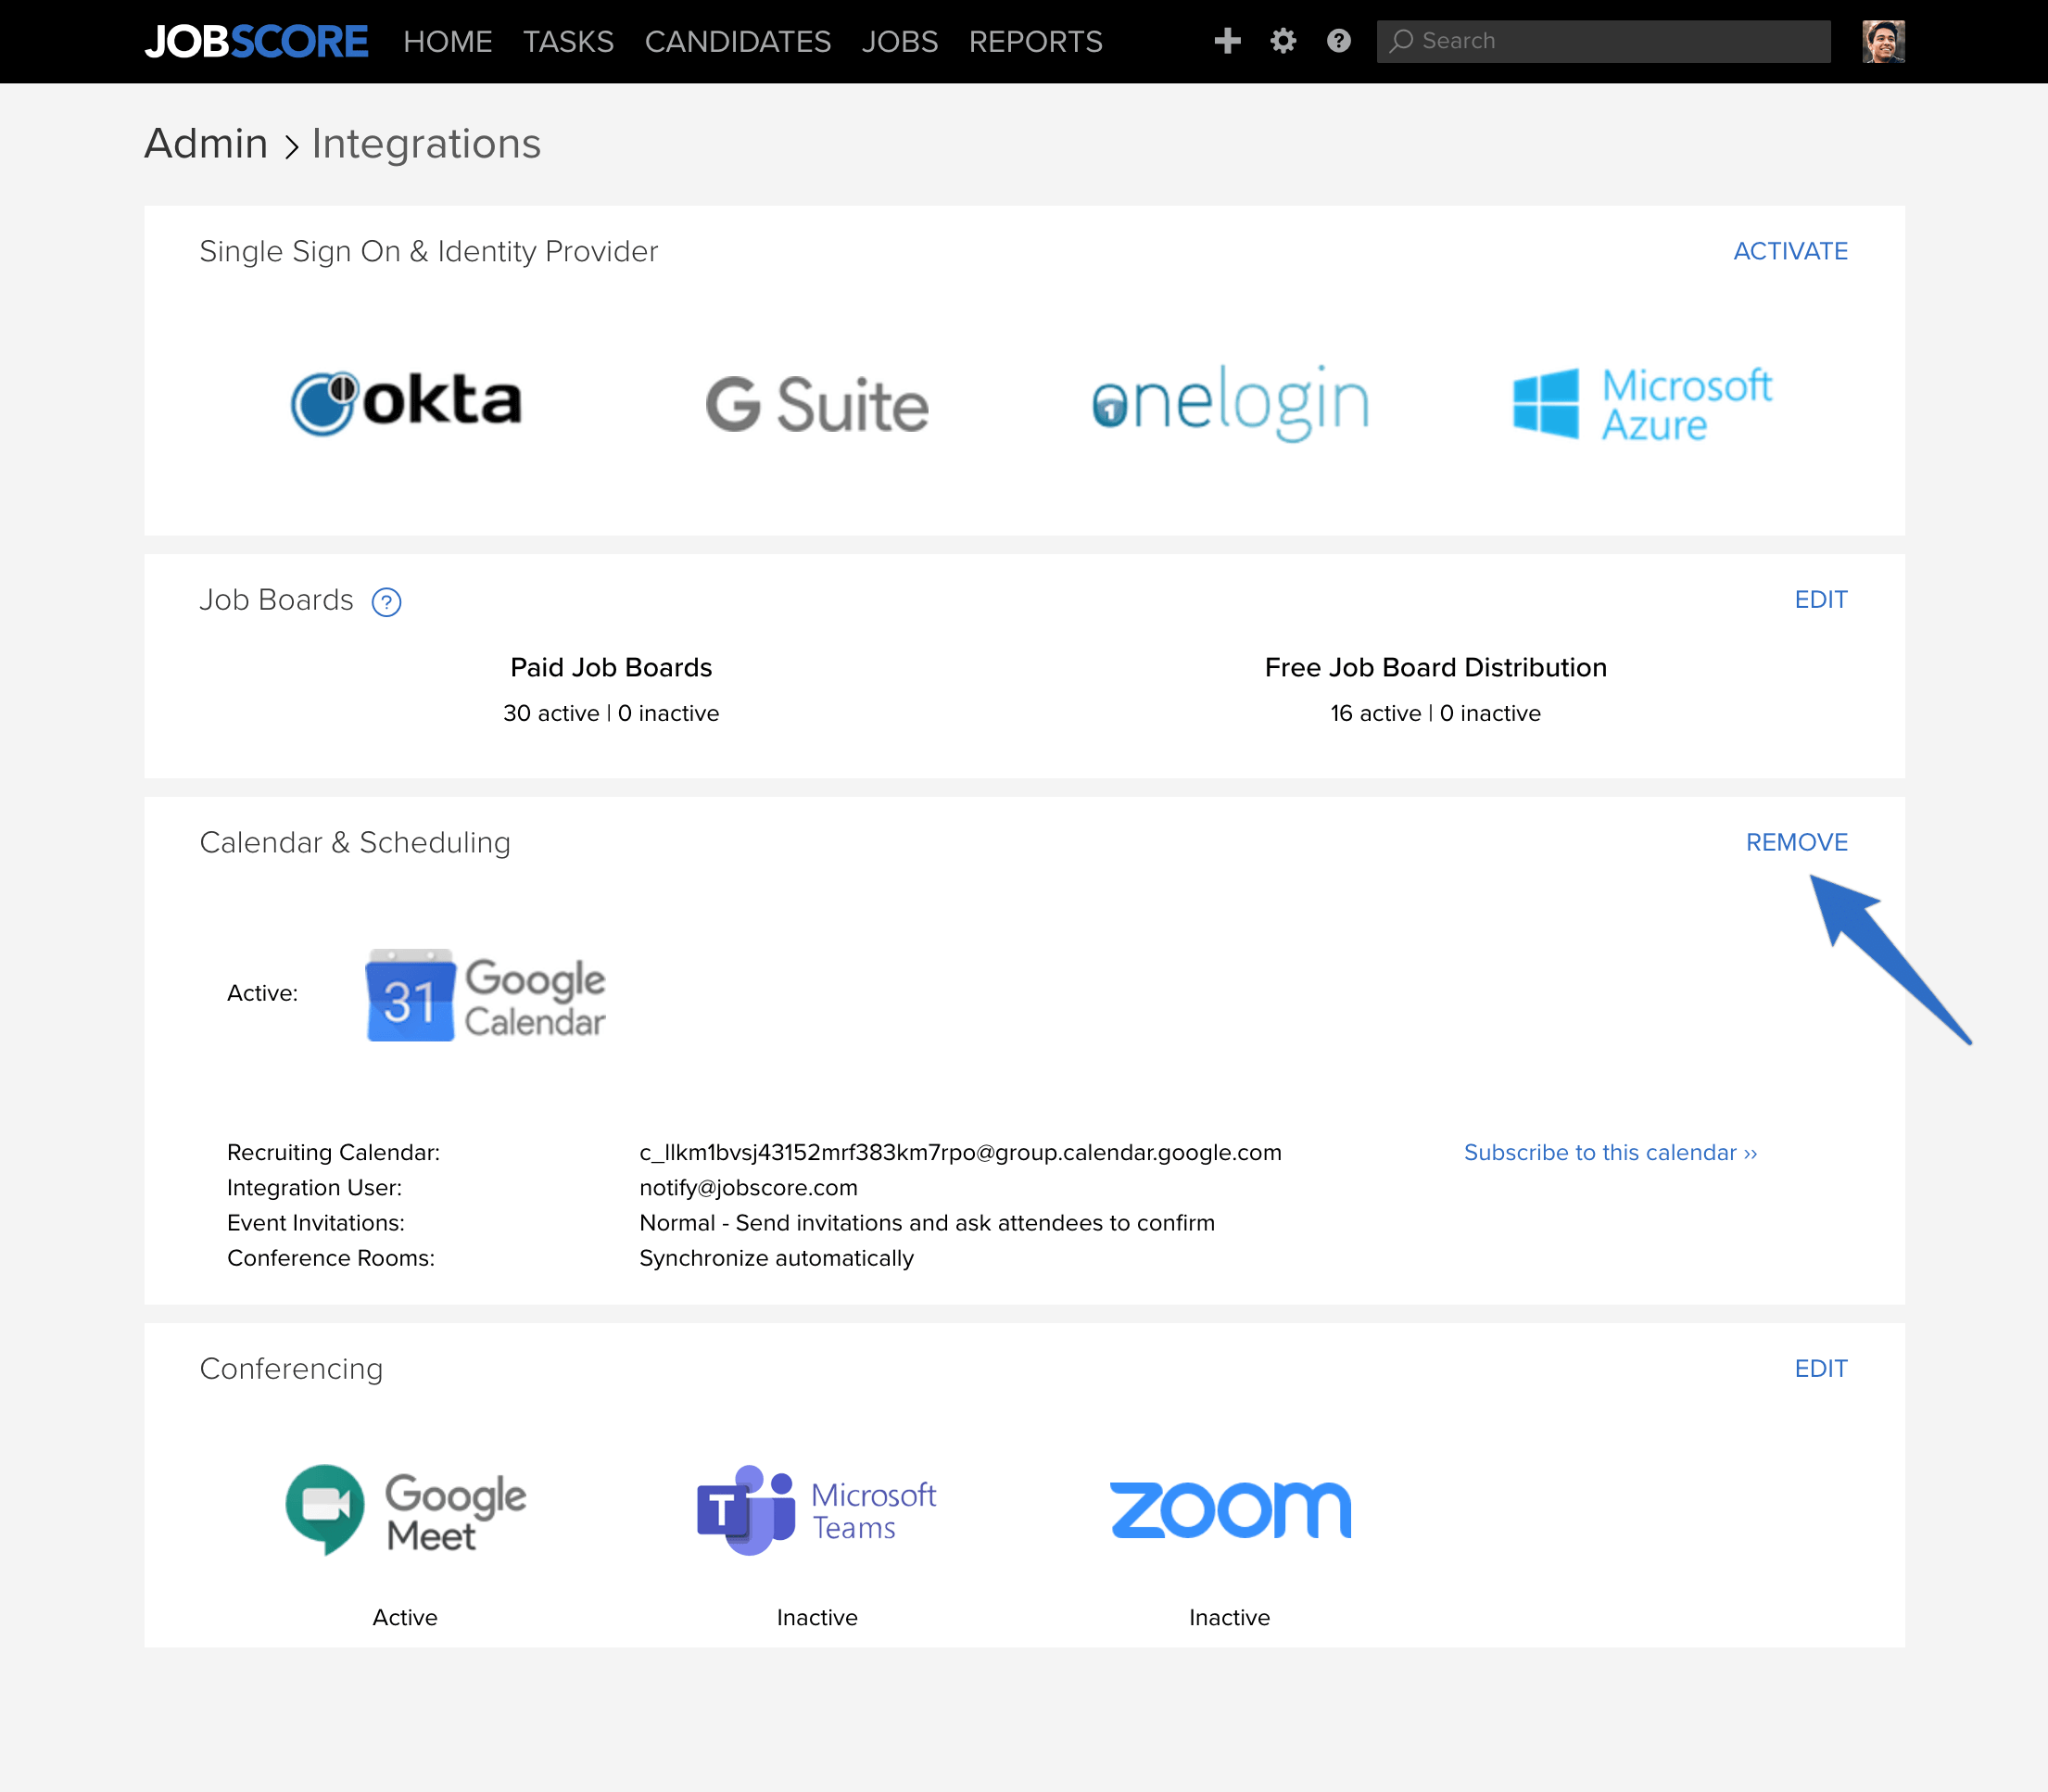Click the Event Invitations 'Normal' value text
The image size is (2048, 1792).
927,1224
